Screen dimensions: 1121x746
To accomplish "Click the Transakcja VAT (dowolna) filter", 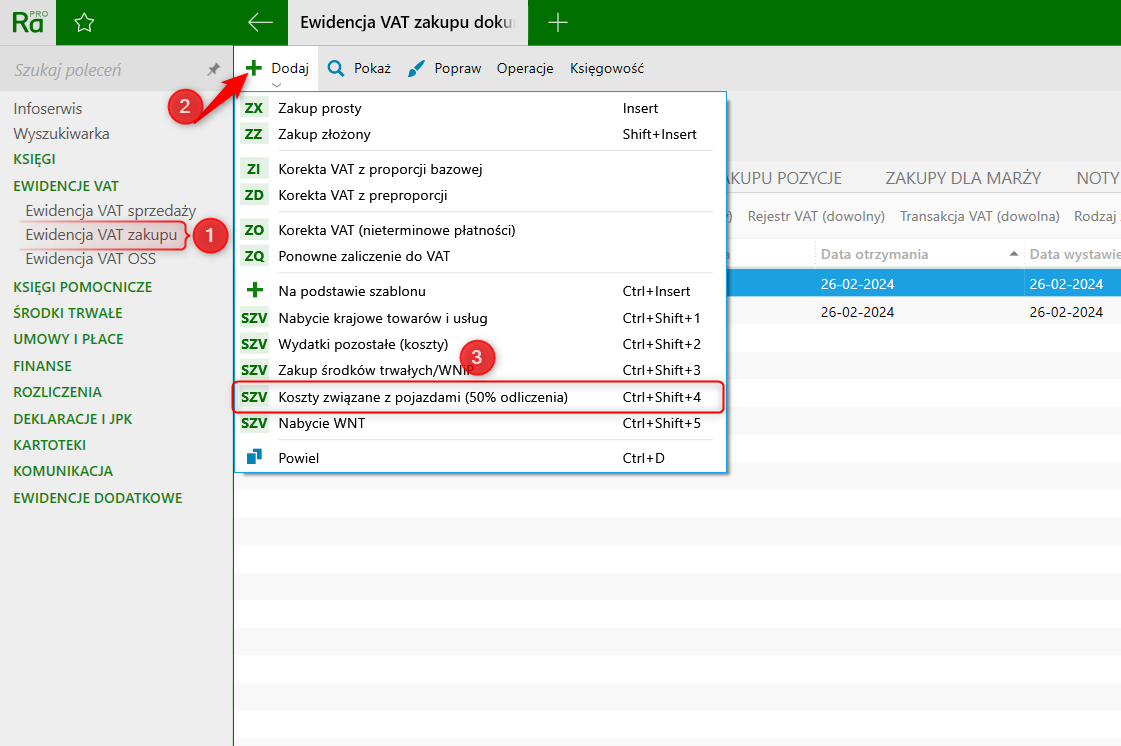I will point(979,216).
